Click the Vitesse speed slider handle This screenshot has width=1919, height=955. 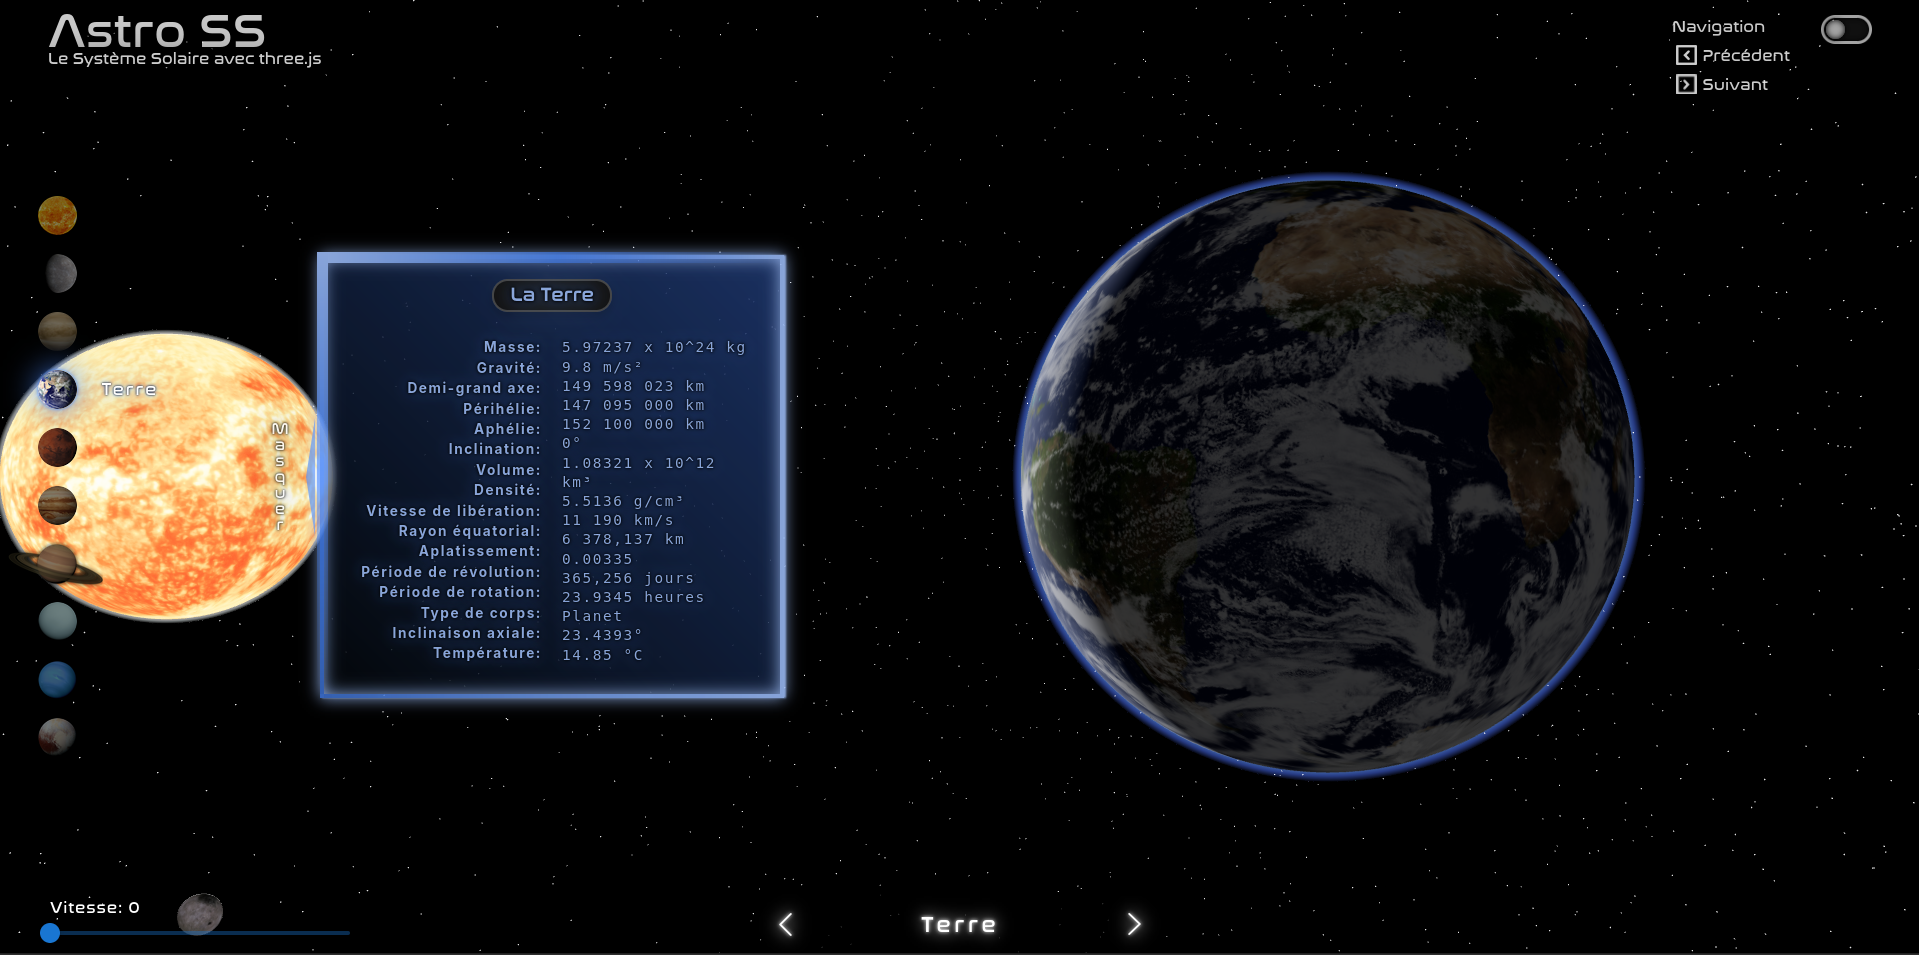50,933
